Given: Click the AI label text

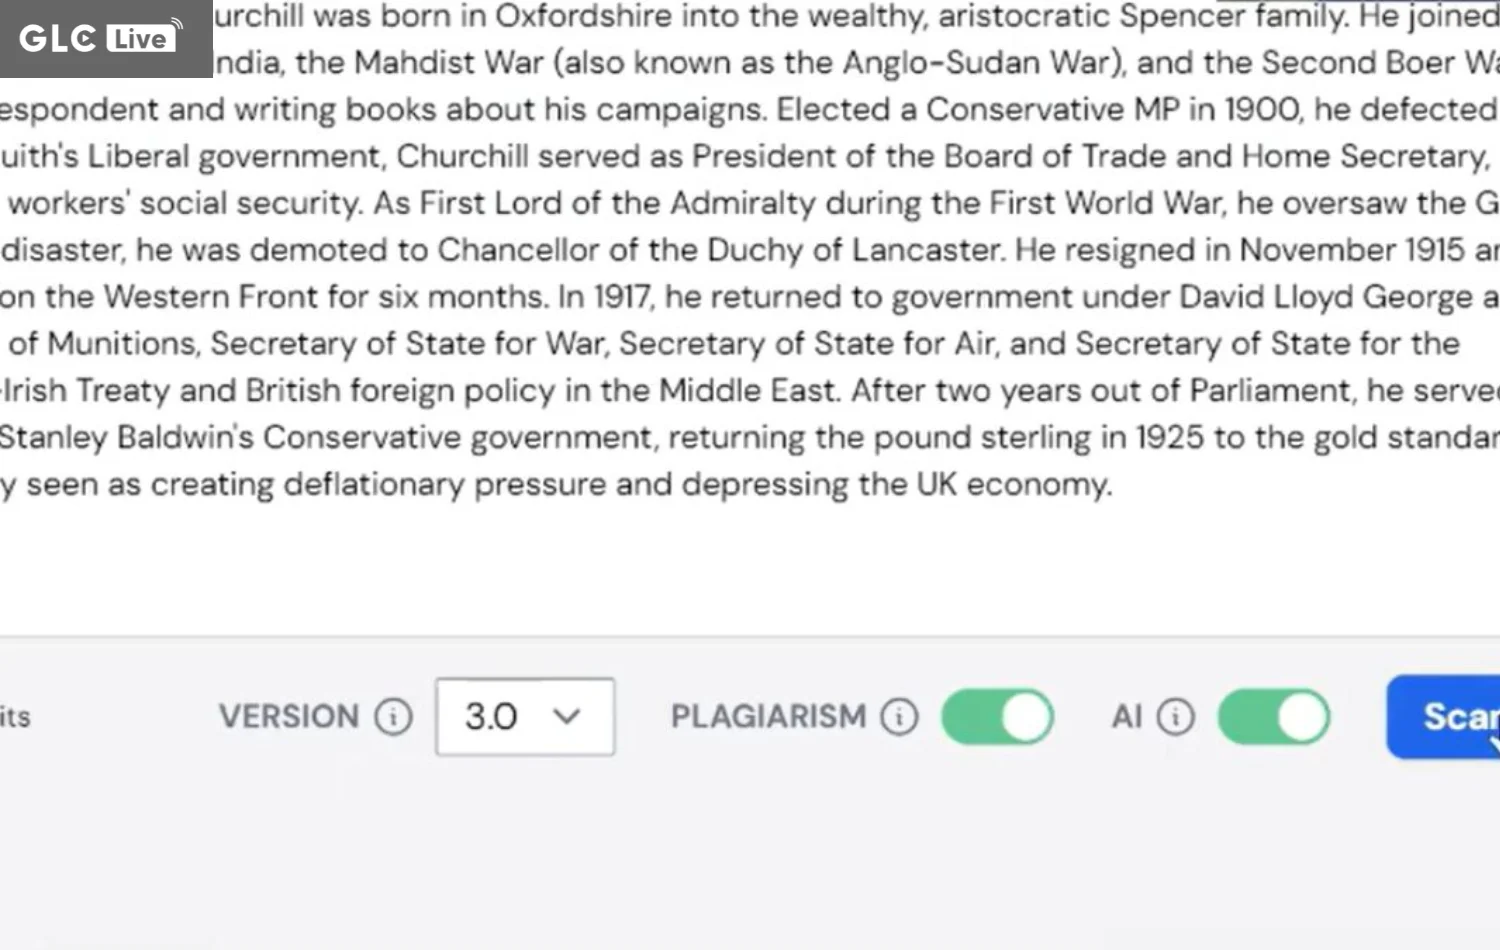Looking at the screenshot, I should (x=1127, y=717).
